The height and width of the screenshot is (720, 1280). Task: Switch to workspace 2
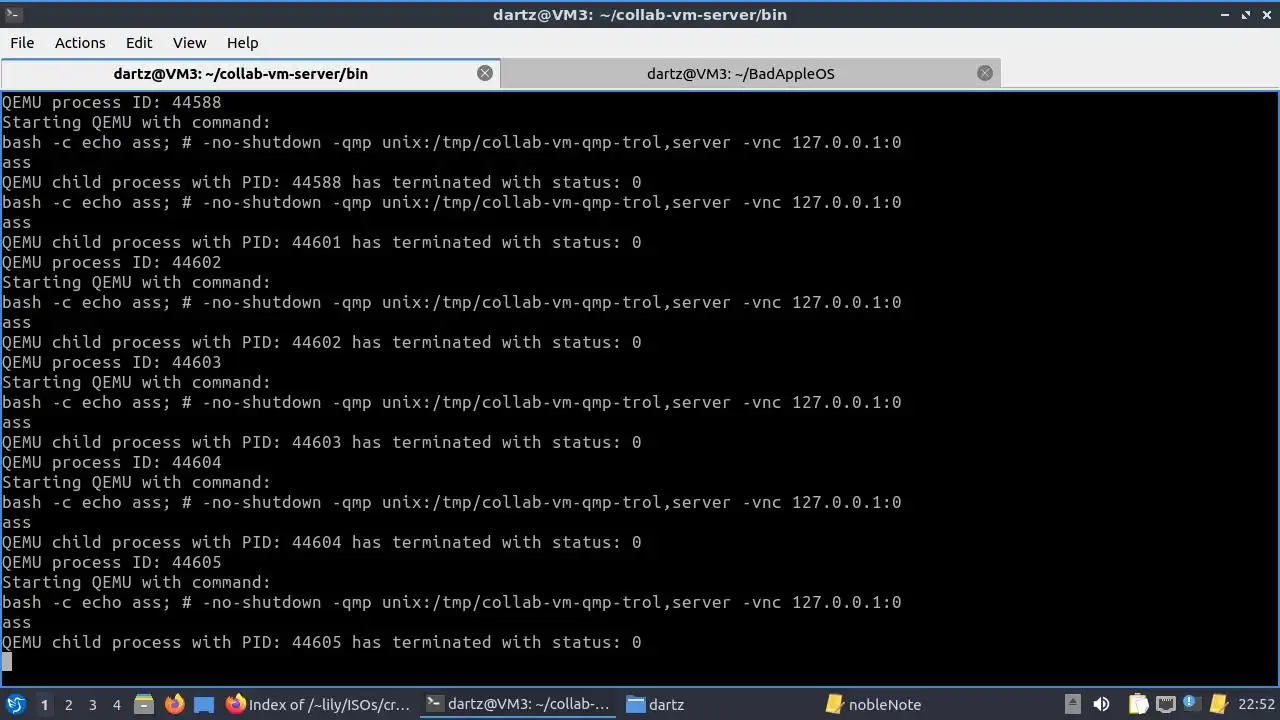point(68,704)
